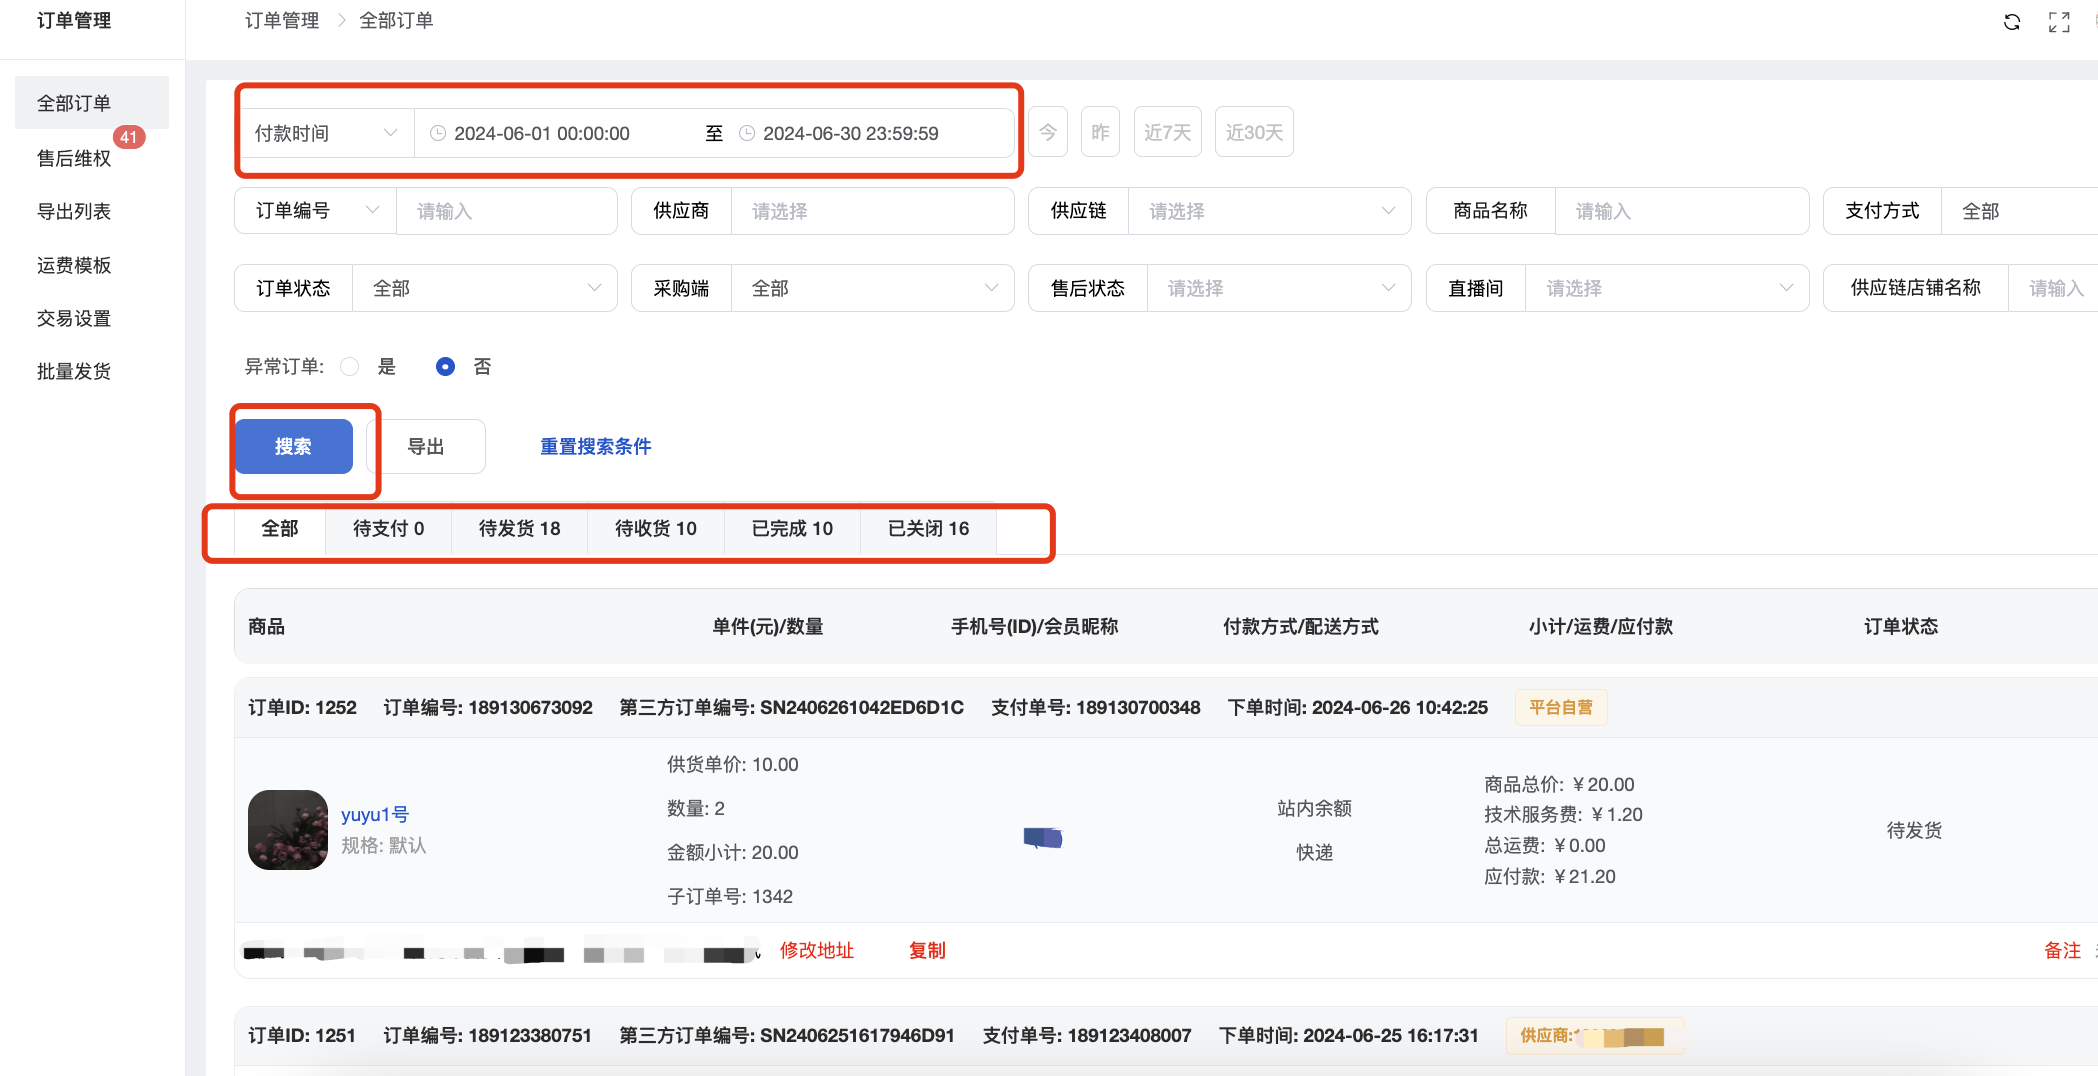Image resolution: width=2098 pixels, height=1076 pixels.
Task: Open 售后维权 in the sidebar
Action: 74,158
